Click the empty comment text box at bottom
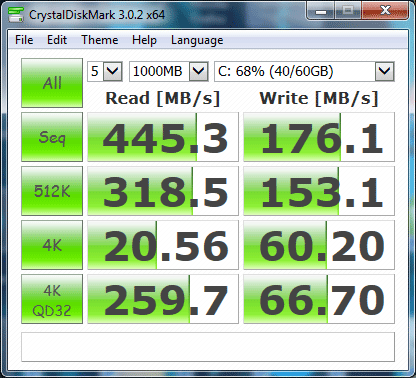Image resolution: width=416 pixels, height=378 pixels. click(208, 347)
